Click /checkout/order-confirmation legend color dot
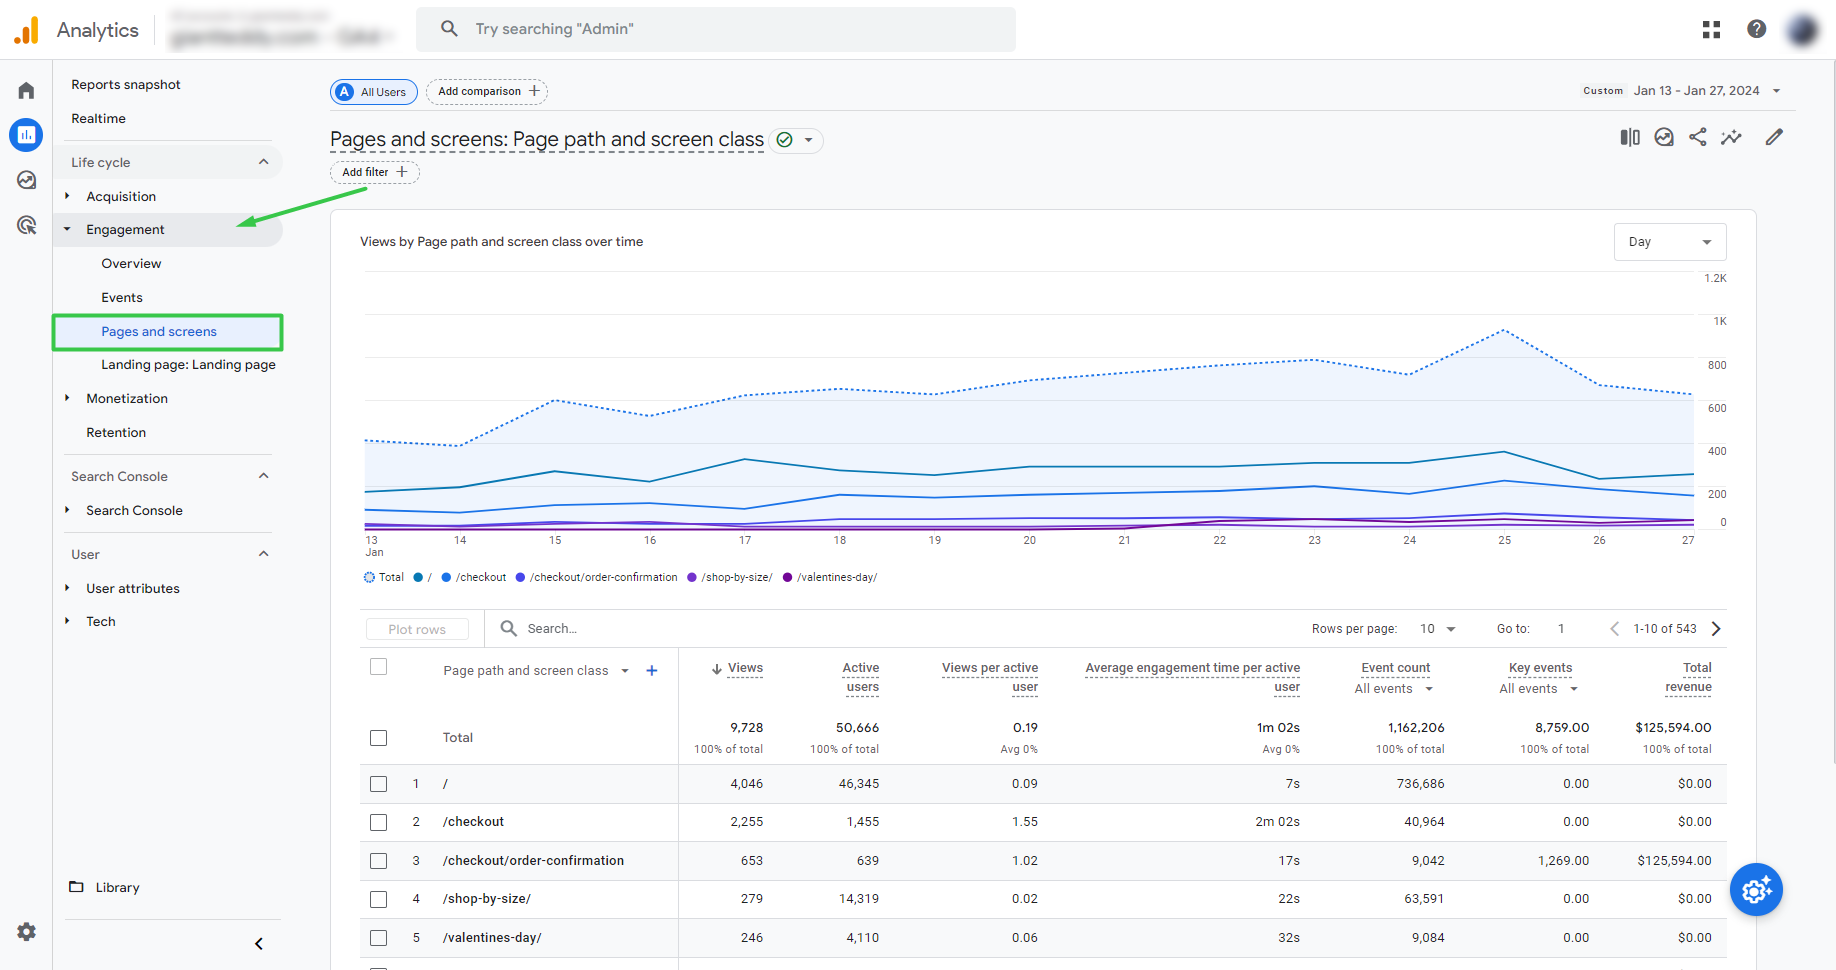1836x970 pixels. (x=520, y=577)
